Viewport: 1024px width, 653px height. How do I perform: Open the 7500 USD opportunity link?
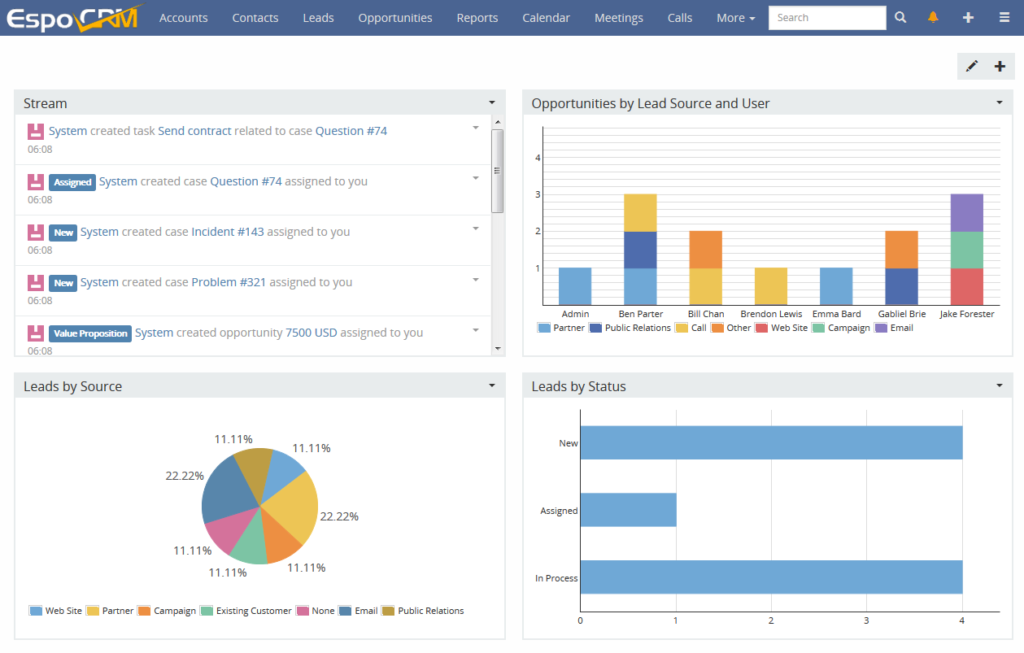pyautogui.click(x=312, y=332)
